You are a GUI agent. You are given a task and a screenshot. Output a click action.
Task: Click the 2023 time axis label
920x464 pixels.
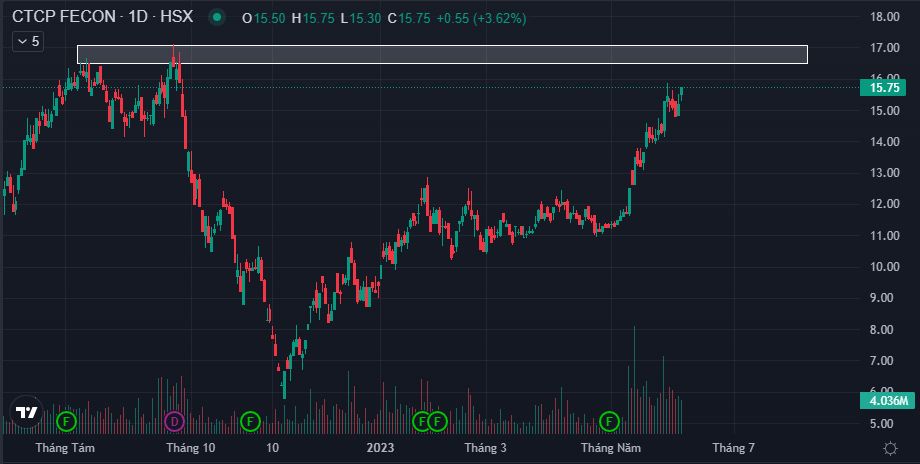(380, 448)
